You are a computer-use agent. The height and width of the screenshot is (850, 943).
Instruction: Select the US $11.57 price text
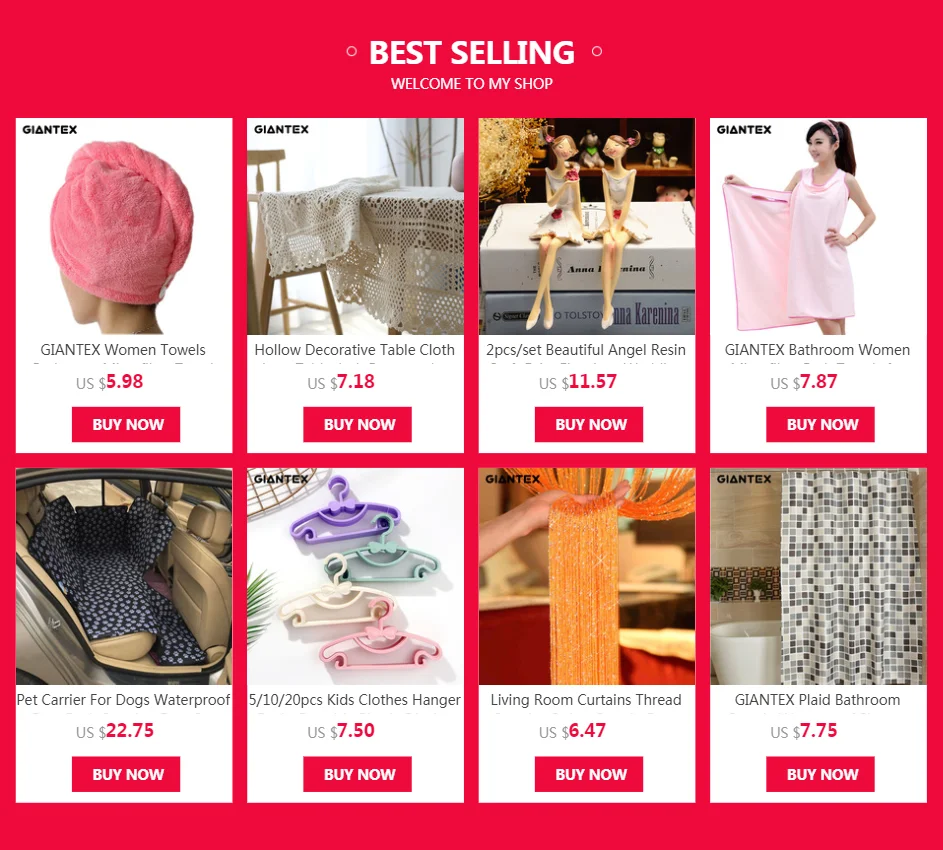click(x=578, y=381)
